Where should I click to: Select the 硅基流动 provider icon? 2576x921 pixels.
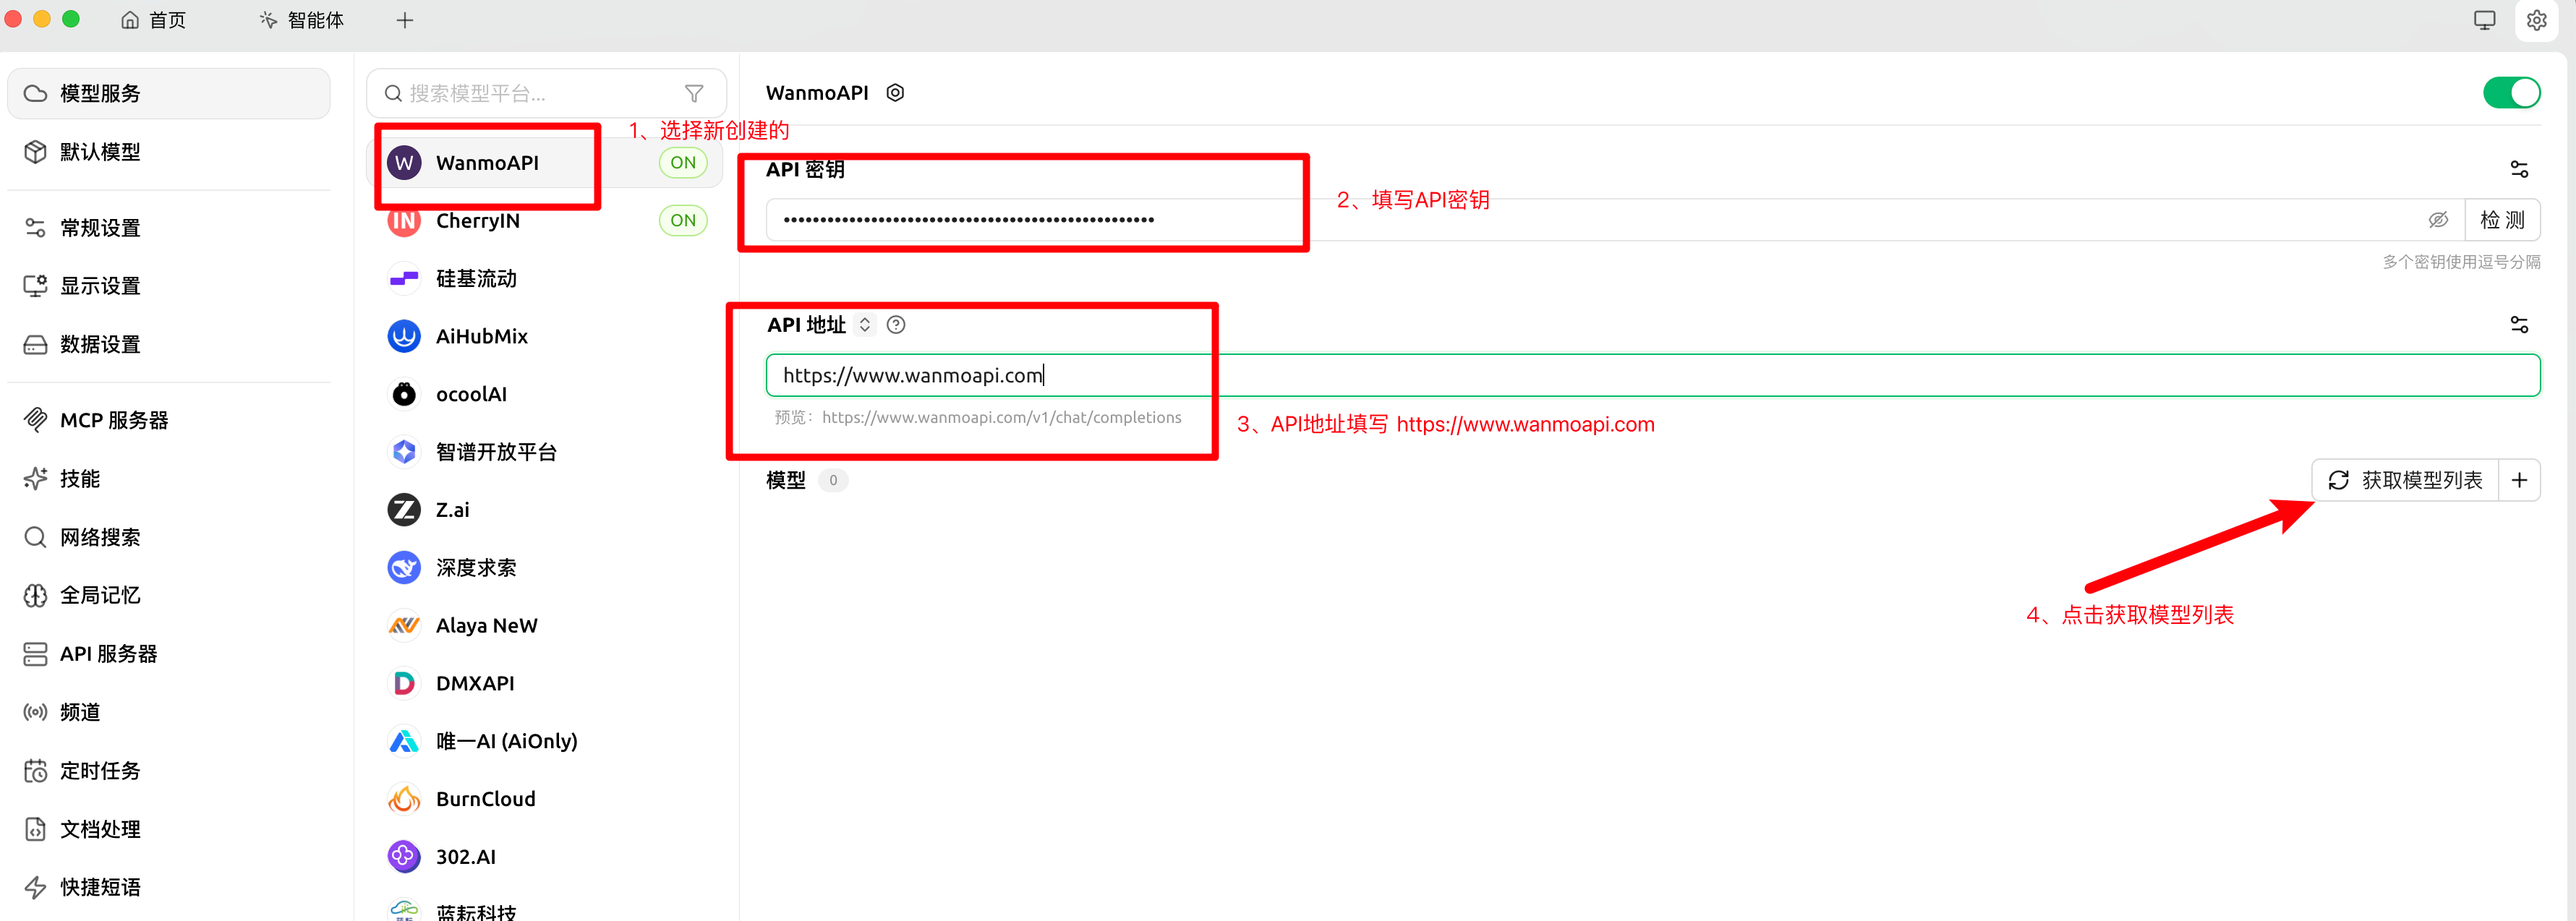tap(404, 279)
